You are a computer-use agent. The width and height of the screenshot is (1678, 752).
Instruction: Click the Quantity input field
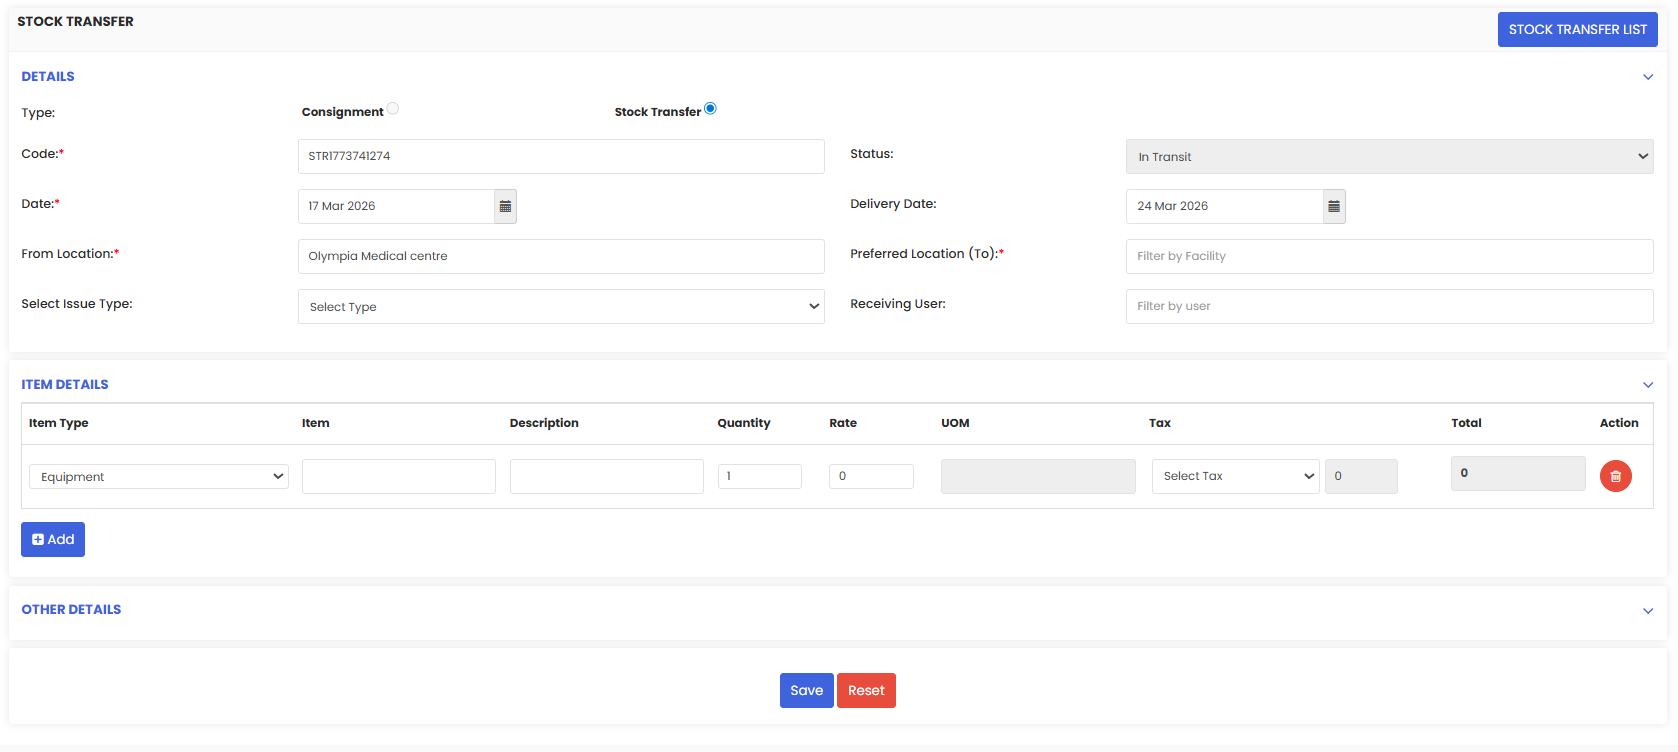pyautogui.click(x=759, y=476)
